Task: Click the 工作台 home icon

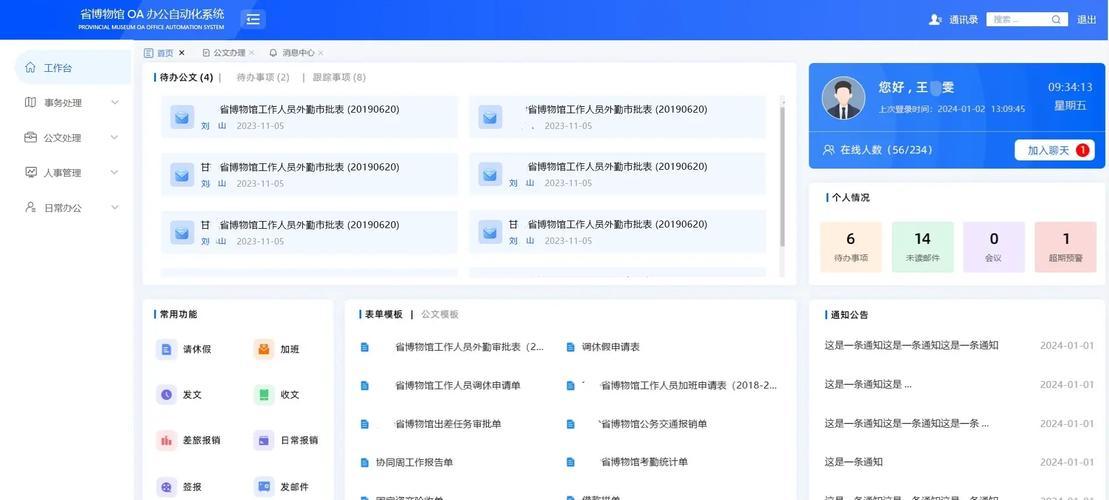Action: pos(30,68)
